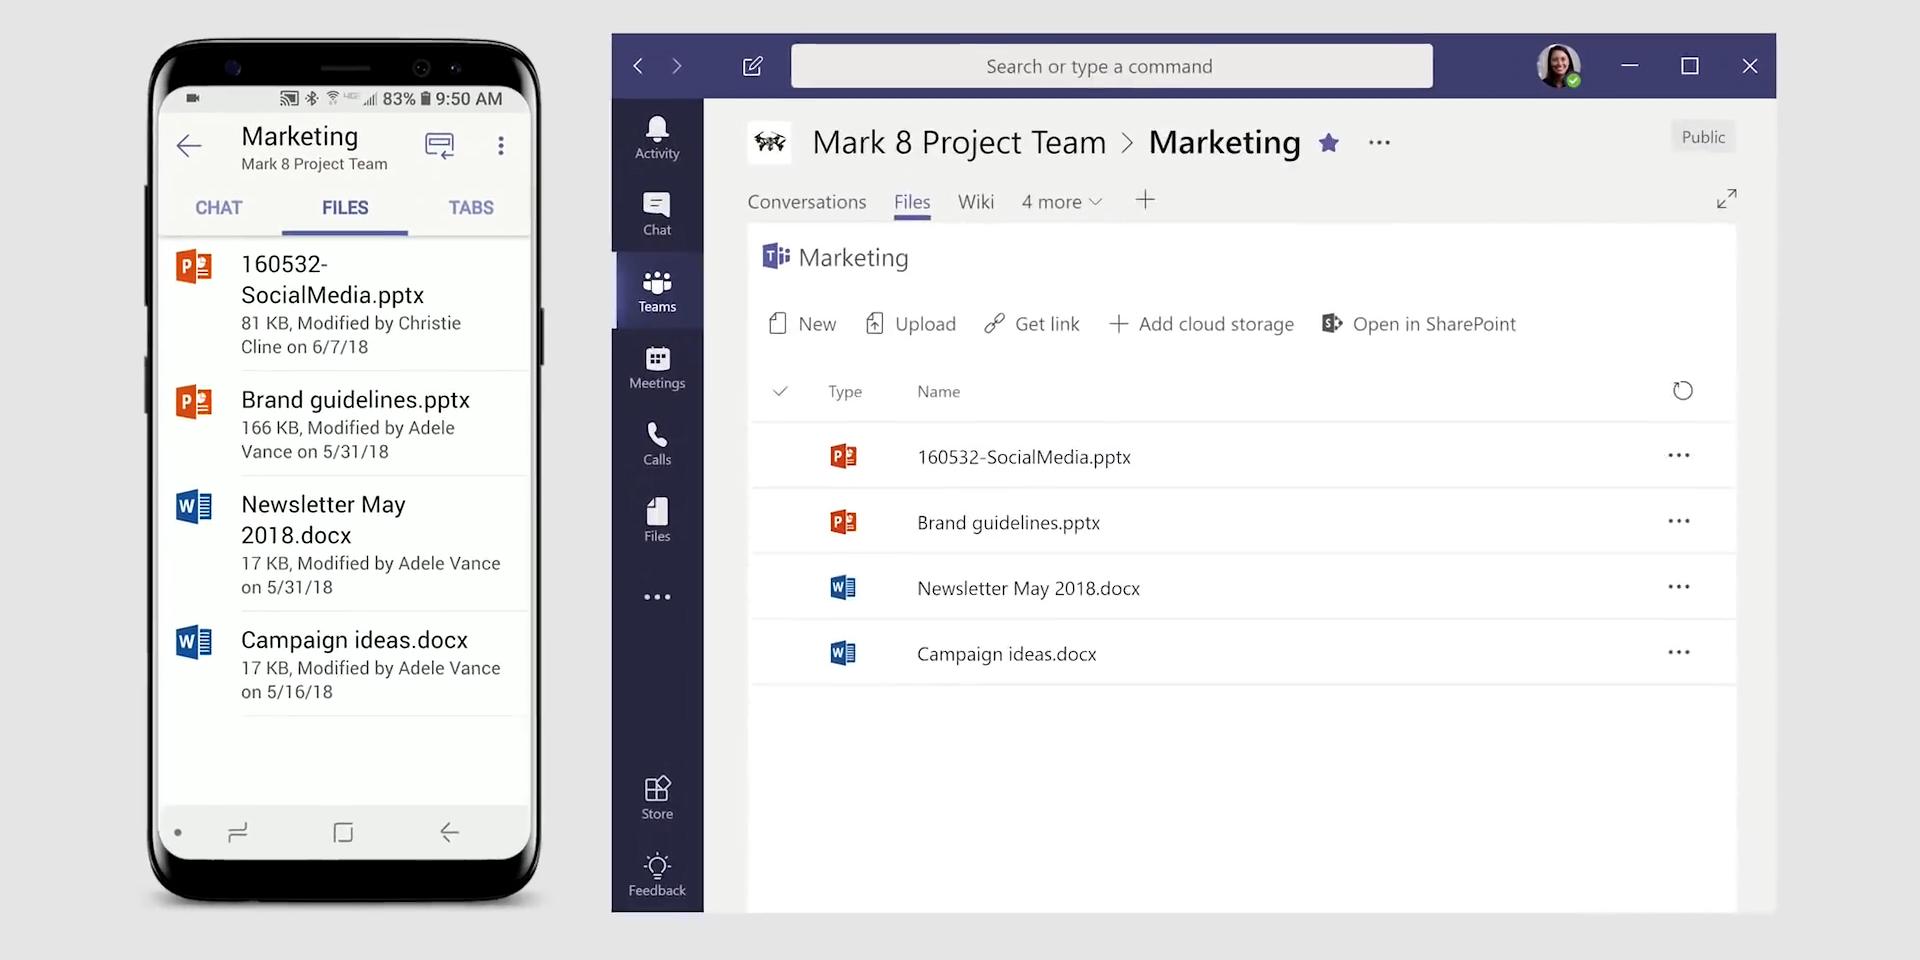Open the Store from the sidebar
The image size is (1920, 960).
[656, 793]
